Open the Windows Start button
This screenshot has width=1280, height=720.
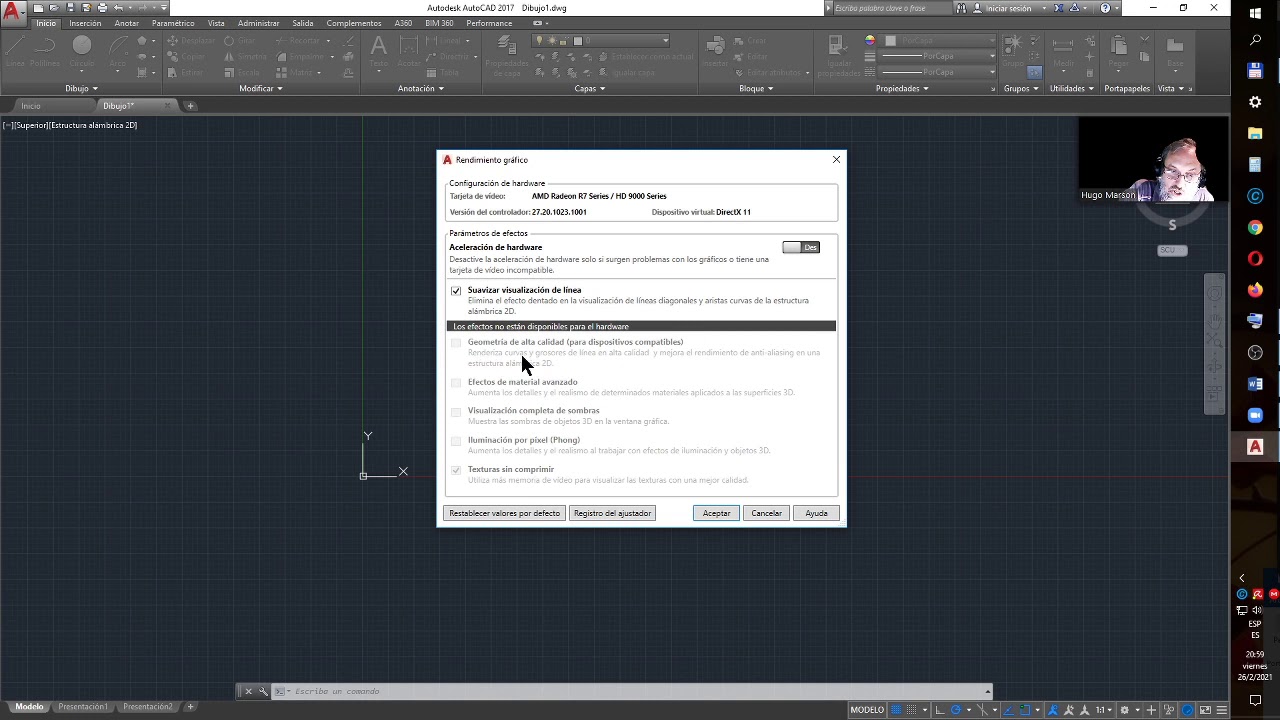click(x=1255, y=13)
